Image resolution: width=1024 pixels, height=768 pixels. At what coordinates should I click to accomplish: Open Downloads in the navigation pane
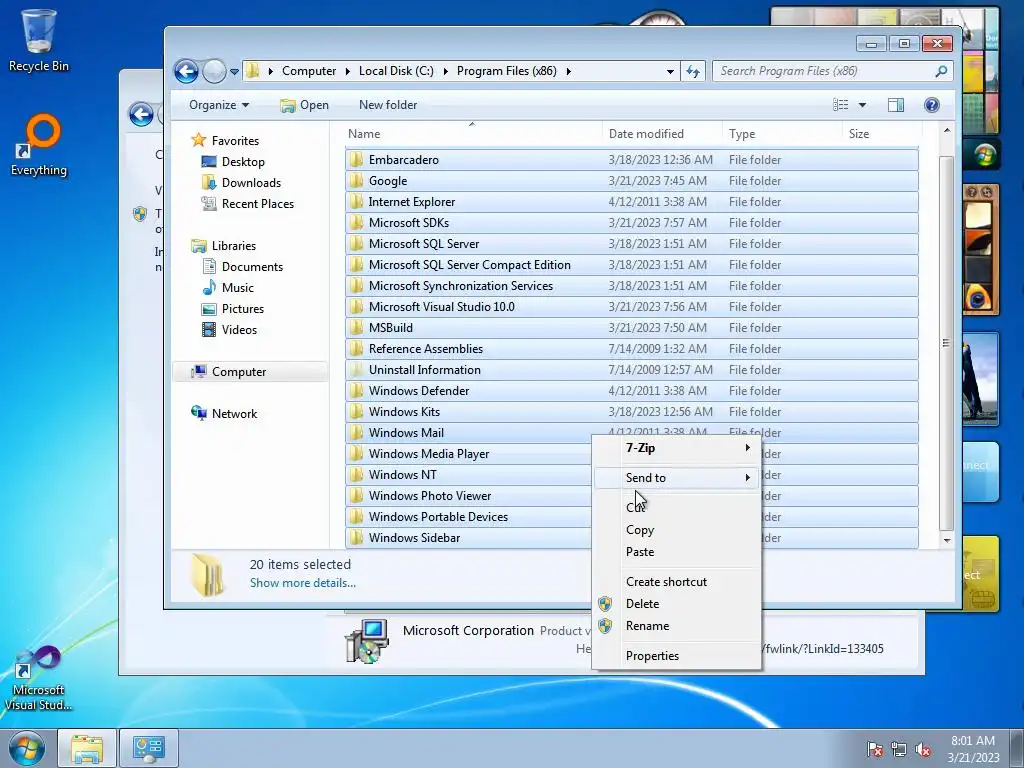point(241,183)
